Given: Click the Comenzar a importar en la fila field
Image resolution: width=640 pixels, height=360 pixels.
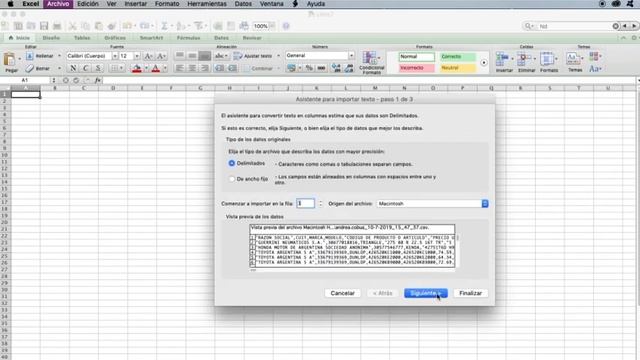Looking at the screenshot, I should coord(305,203).
